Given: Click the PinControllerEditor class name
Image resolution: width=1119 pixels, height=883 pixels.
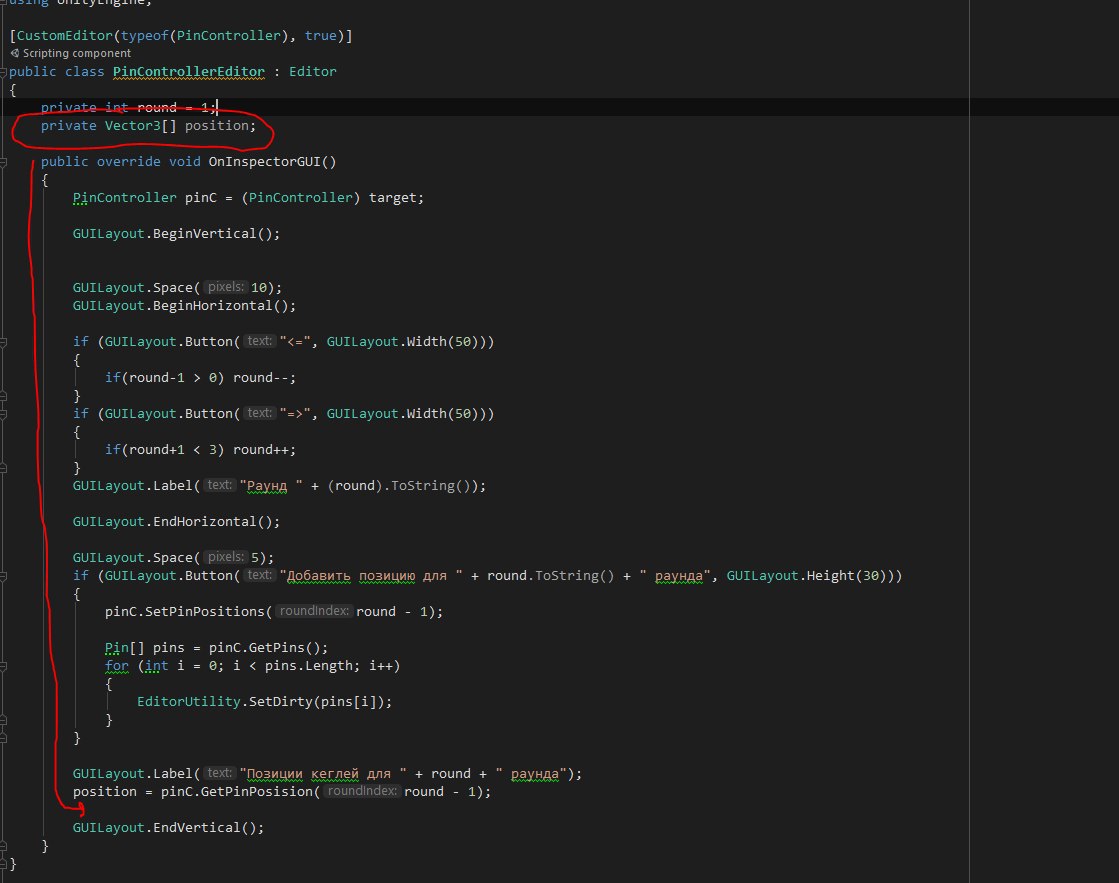Looking at the screenshot, I should pos(188,71).
